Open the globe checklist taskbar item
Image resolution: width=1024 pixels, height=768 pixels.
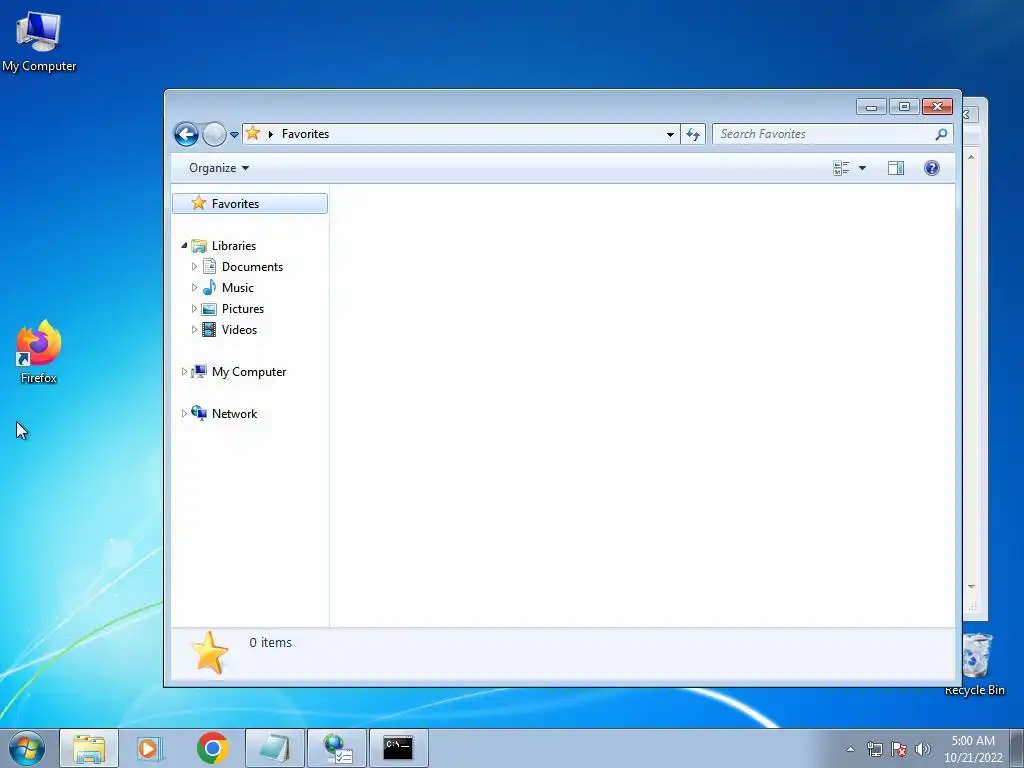(337, 748)
